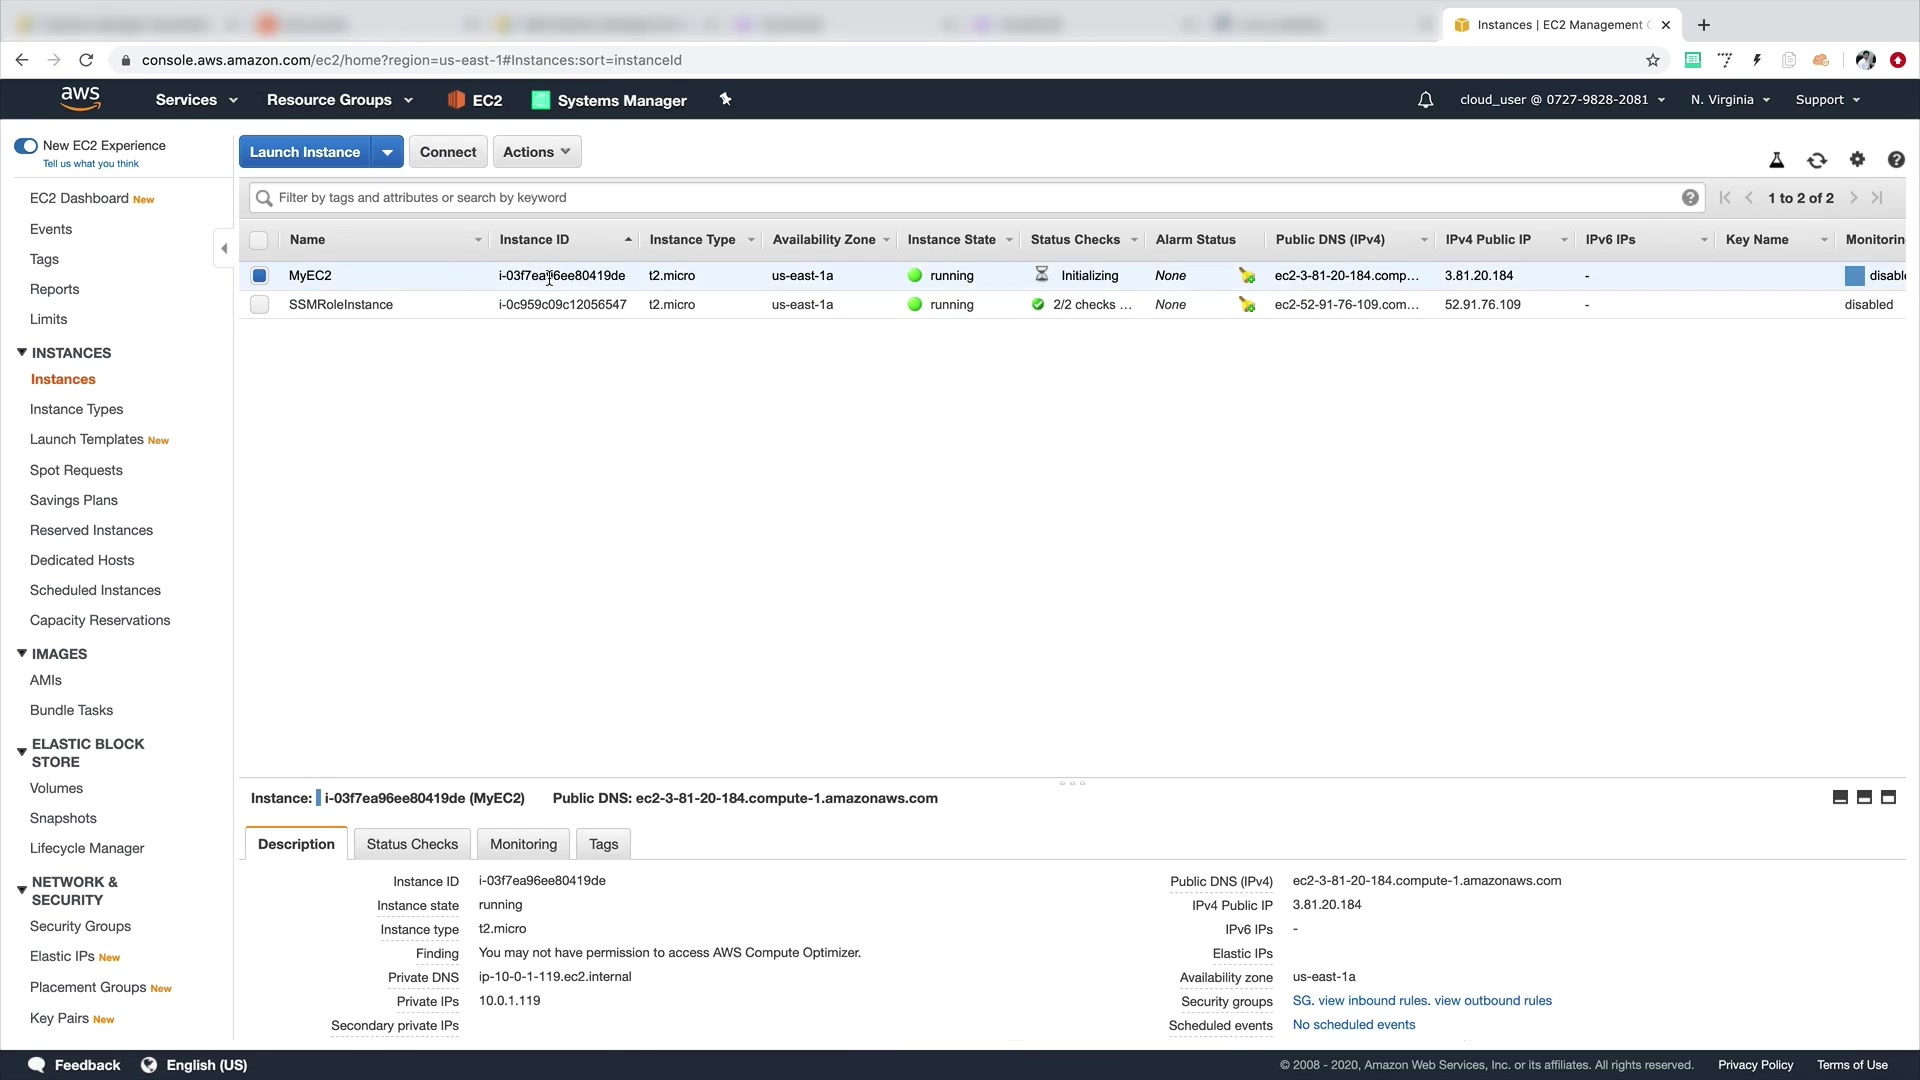
Task: Switch to the Status Checks tab
Action: (x=412, y=844)
